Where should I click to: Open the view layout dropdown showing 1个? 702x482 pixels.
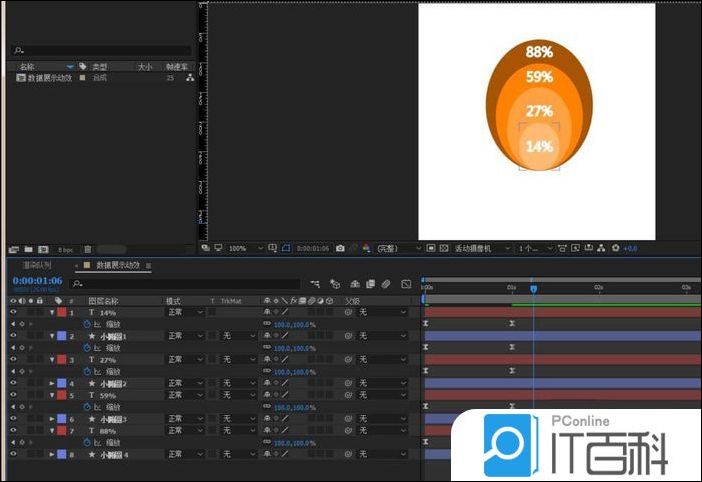click(535, 248)
